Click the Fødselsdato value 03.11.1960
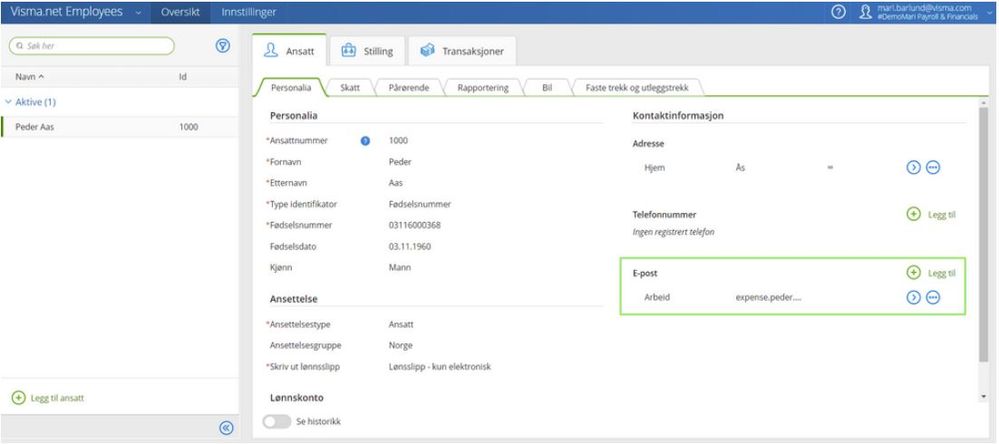The image size is (999, 444). click(x=410, y=247)
